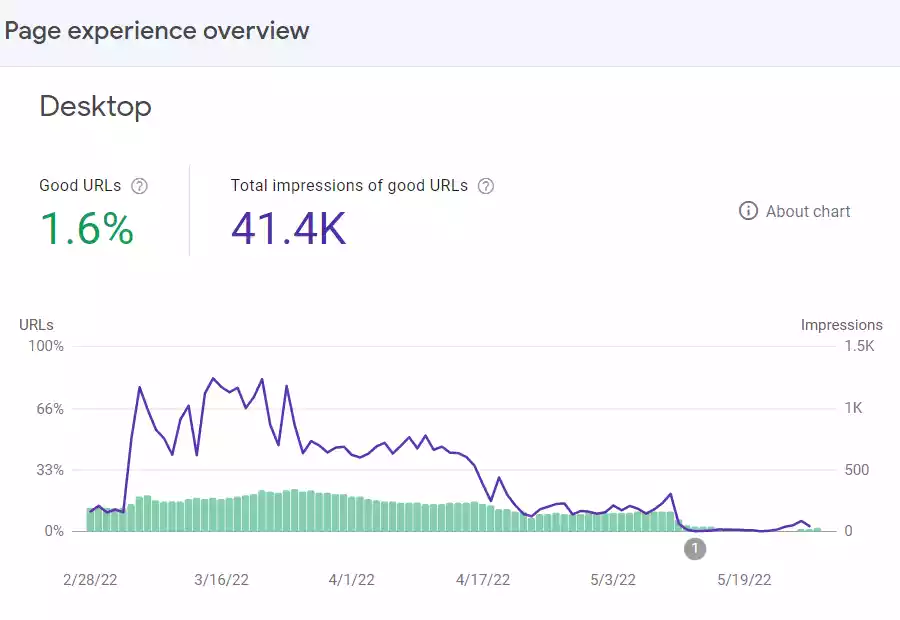900x620 pixels.
Task: Click the Page experience overview heading
Action: tap(157, 30)
